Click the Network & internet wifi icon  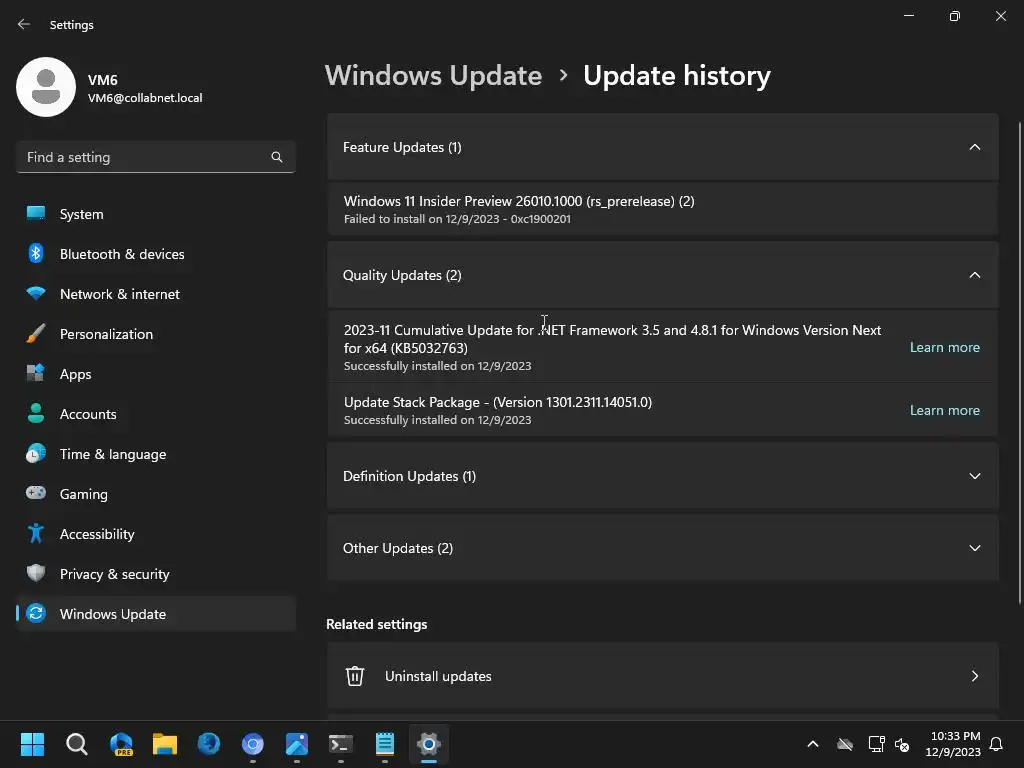[36, 293]
